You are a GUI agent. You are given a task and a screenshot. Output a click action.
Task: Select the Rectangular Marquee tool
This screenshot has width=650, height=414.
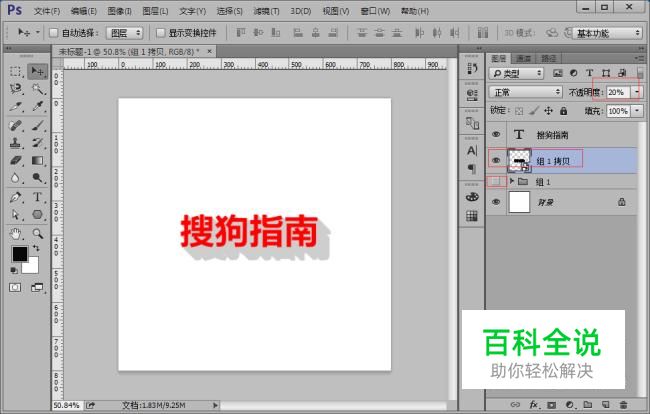click(16, 71)
